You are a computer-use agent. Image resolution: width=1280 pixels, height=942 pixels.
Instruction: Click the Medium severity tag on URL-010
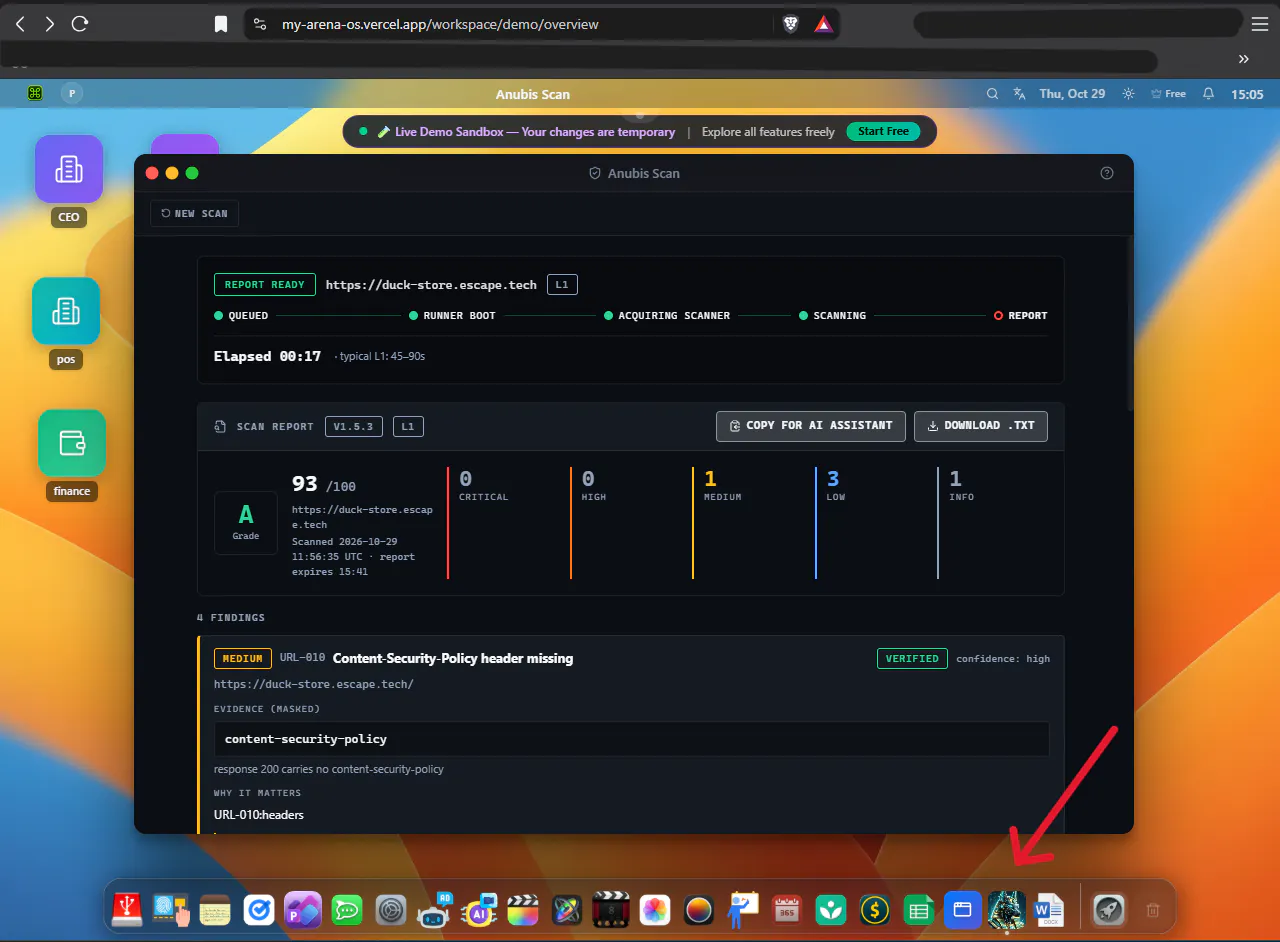[x=243, y=659]
